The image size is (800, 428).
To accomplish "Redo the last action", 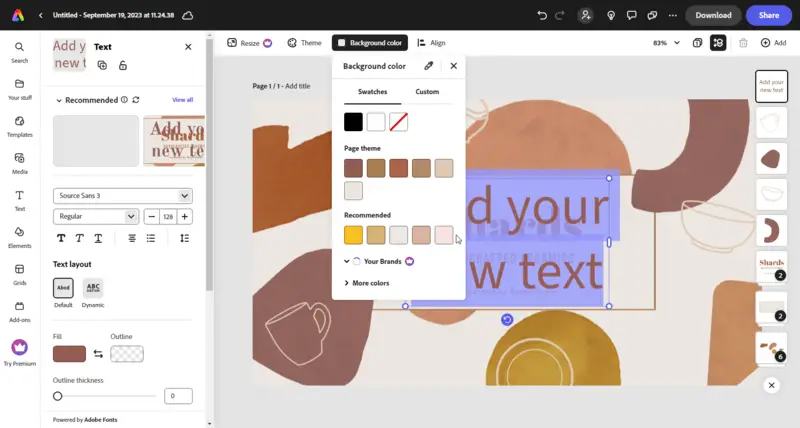I will (560, 15).
